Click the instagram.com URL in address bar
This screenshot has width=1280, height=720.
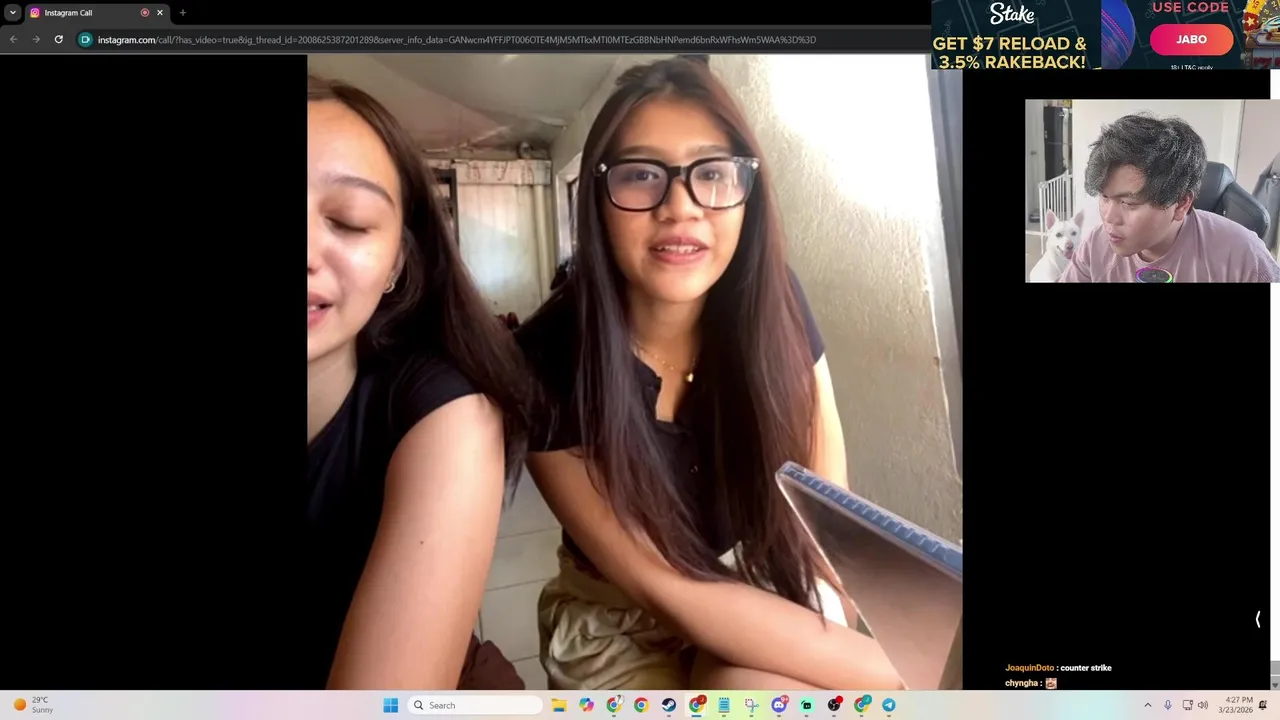click(x=457, y=40)
